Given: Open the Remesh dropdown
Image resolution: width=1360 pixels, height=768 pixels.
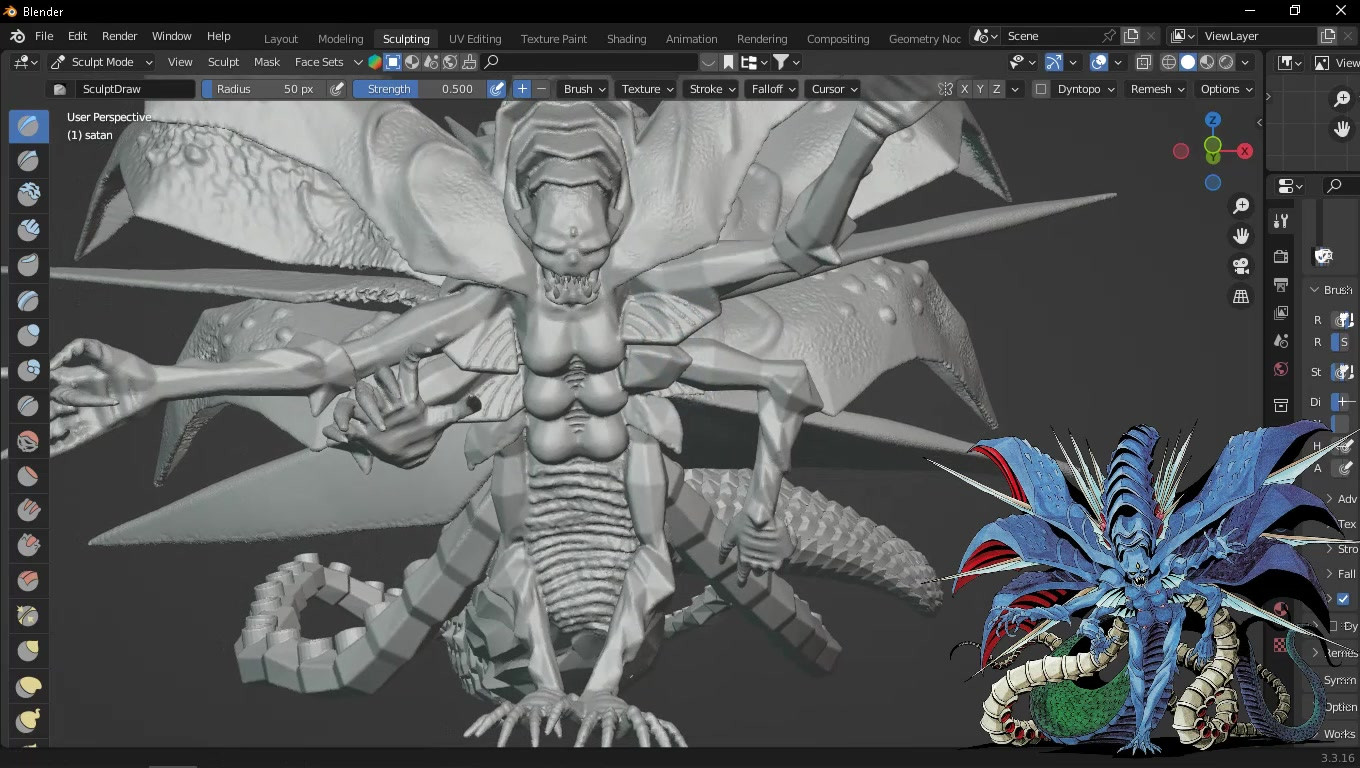Looking at the screenshot, I should pos(1157,89).
